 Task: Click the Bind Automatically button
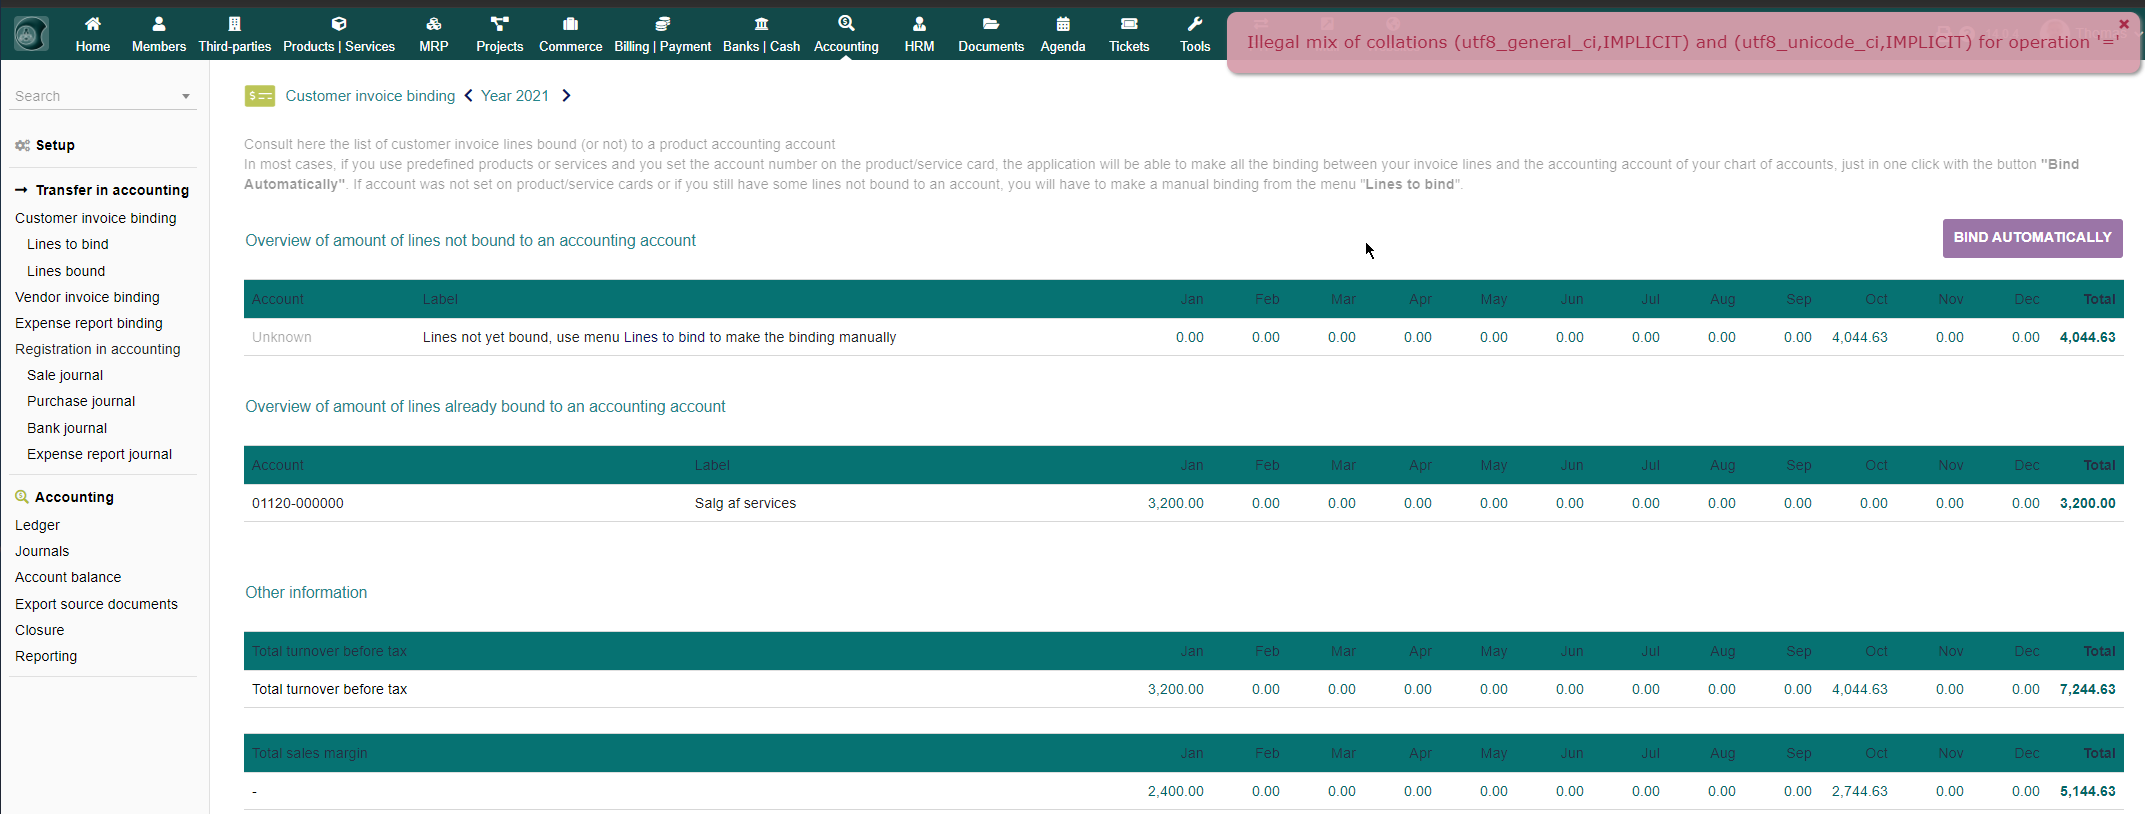2031,238
